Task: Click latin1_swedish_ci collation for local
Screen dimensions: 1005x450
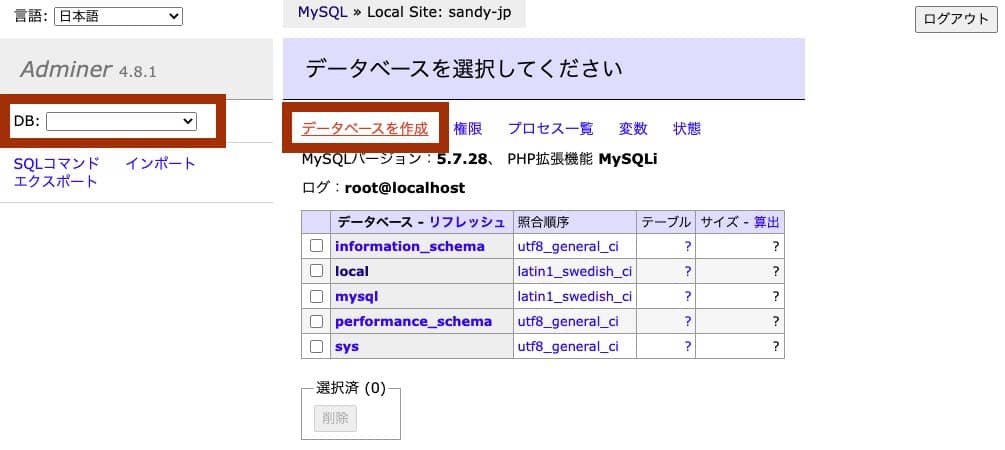Action: 574,271
